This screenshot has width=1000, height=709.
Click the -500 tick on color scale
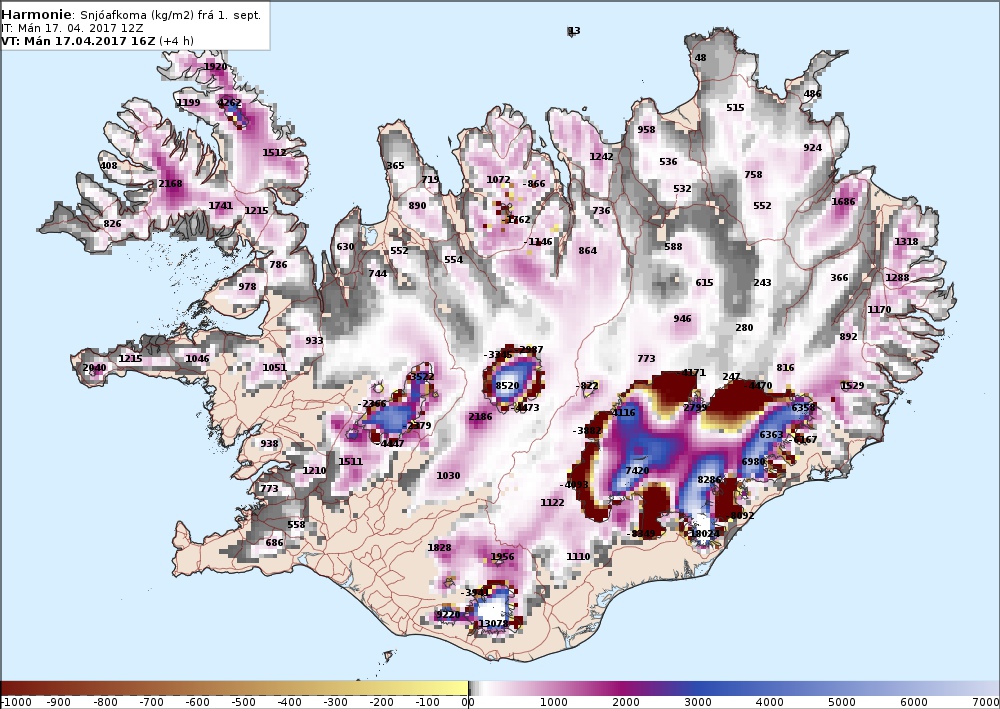(x=243, y=702)
